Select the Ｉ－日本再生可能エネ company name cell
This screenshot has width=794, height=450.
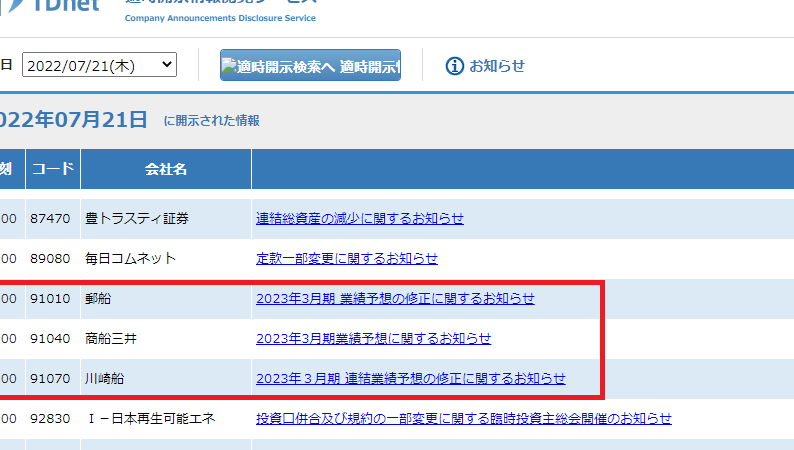[150, 418]
